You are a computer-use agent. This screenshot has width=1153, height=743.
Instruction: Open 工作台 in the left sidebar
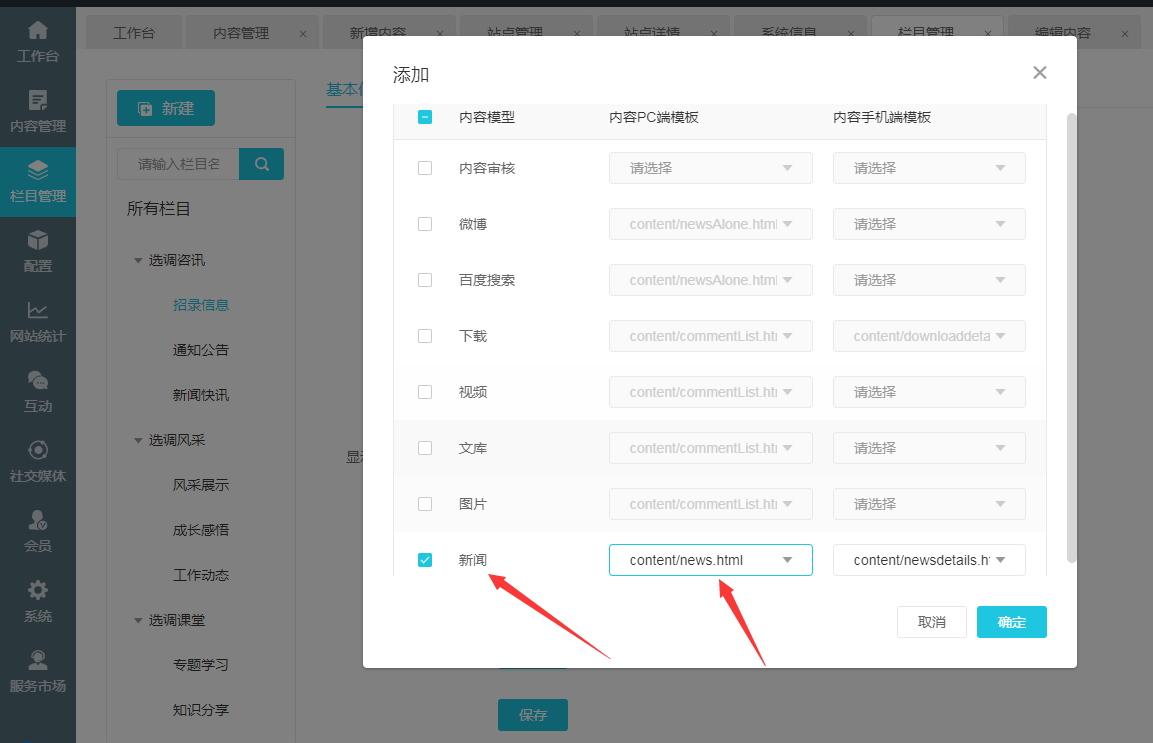38,42
